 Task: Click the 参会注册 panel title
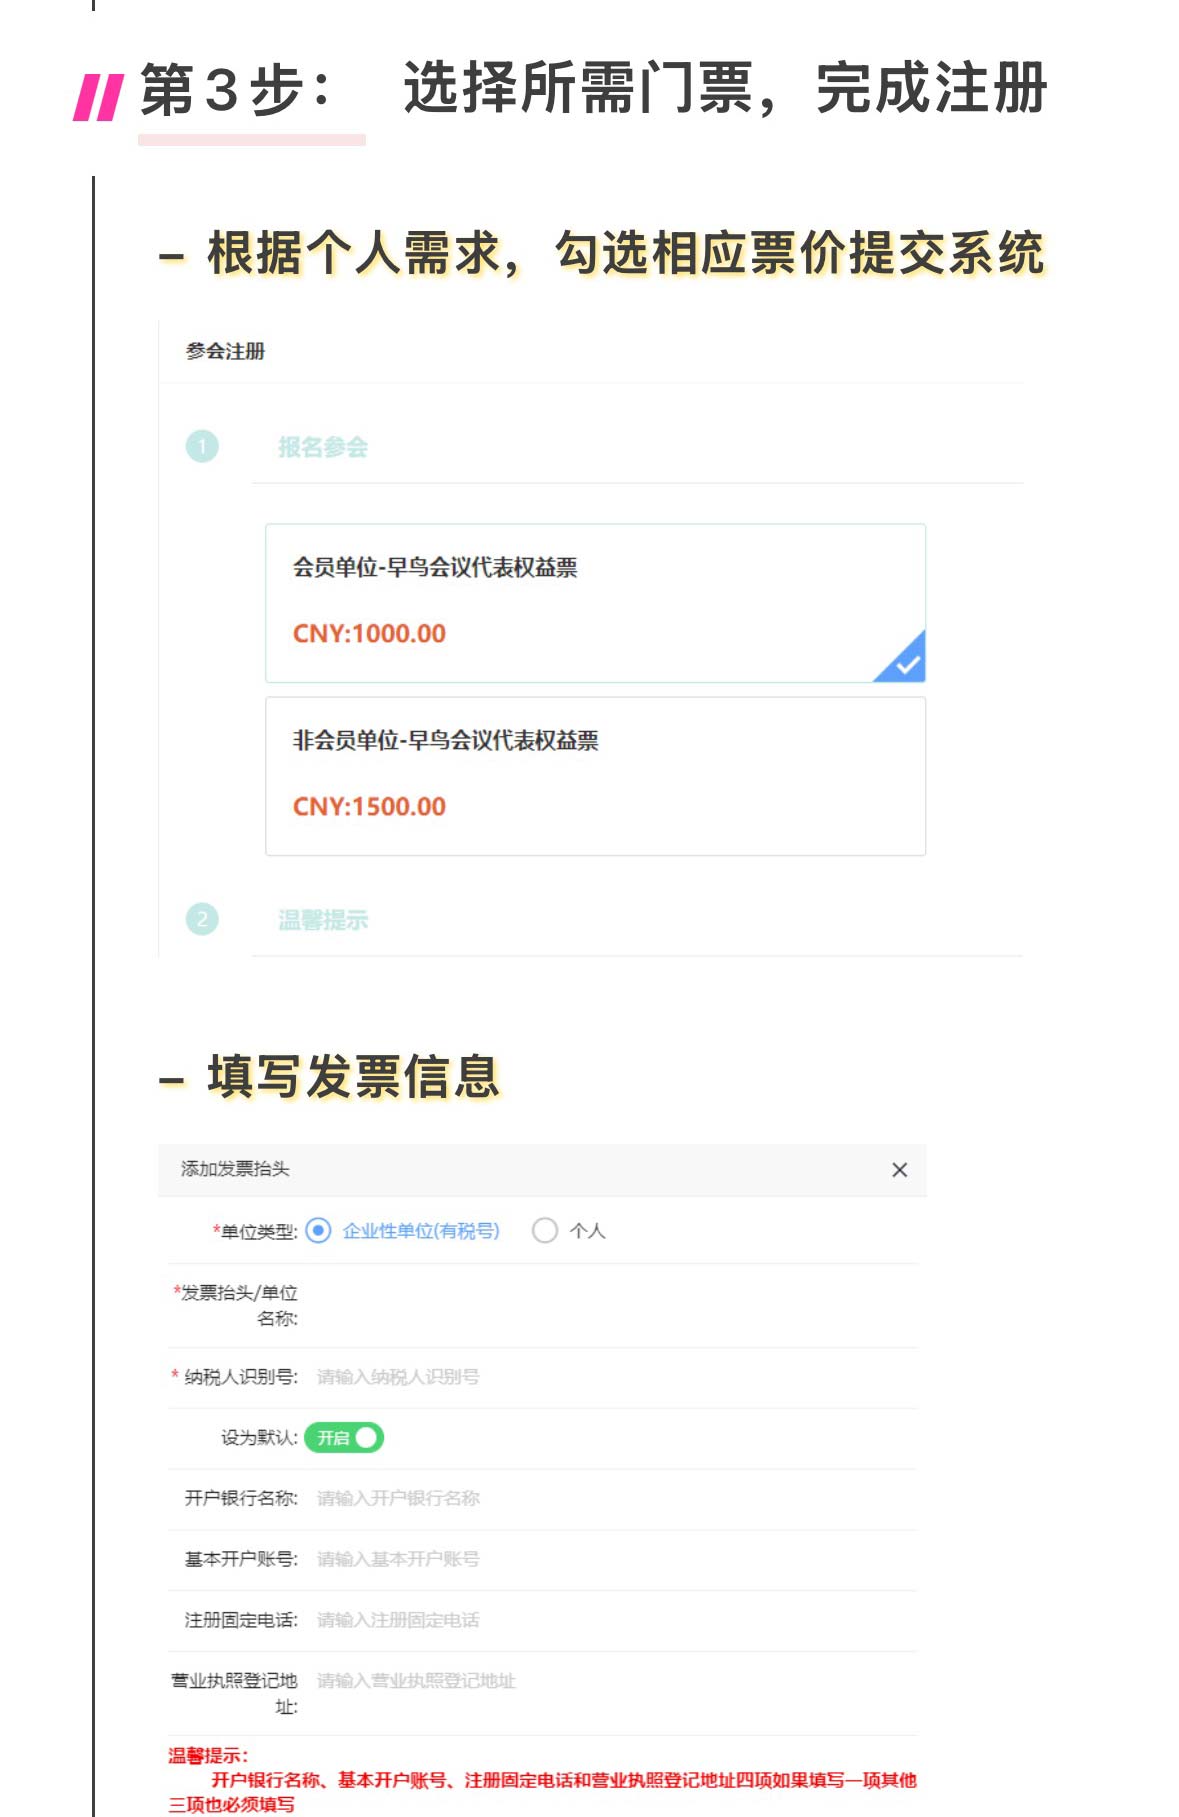225,351
